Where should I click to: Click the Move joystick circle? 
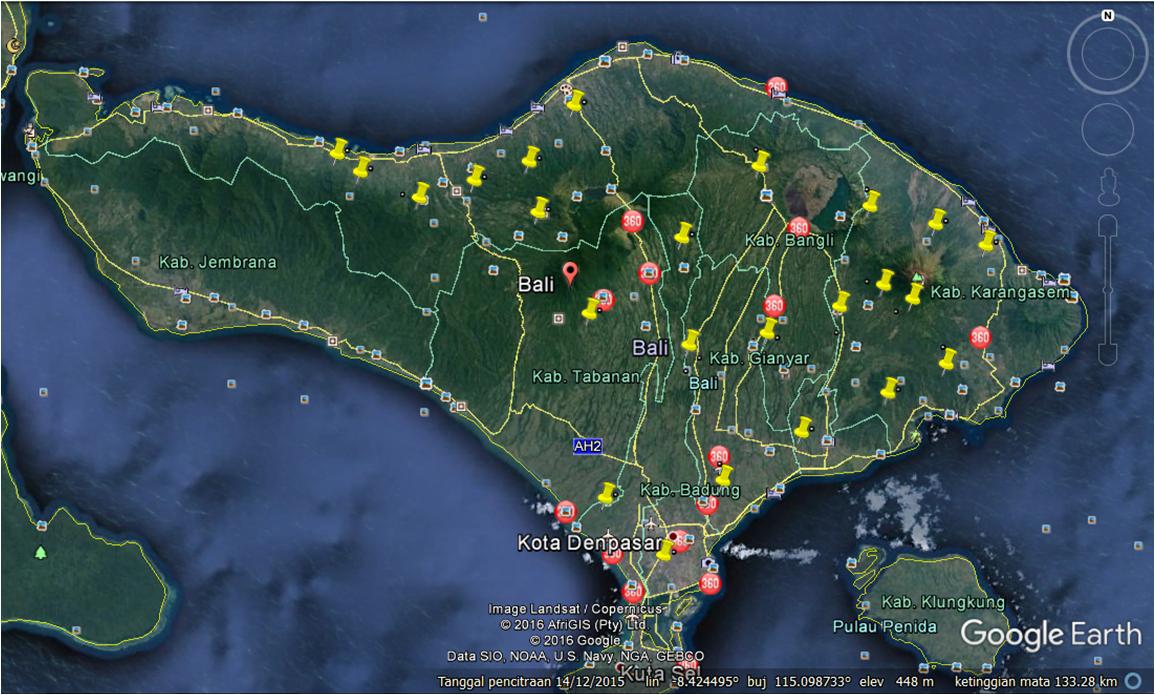coord(1107,129)
